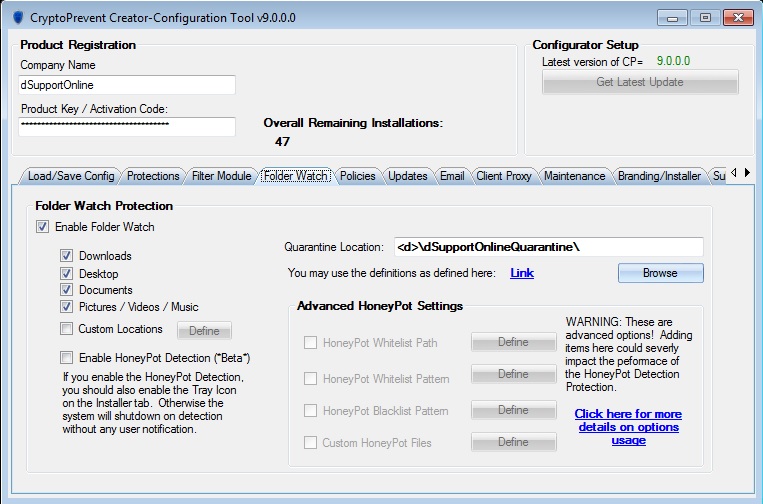Click the remaining installations count '47'
The height and width of the screenshot is (504, 763).
(282, 142)
